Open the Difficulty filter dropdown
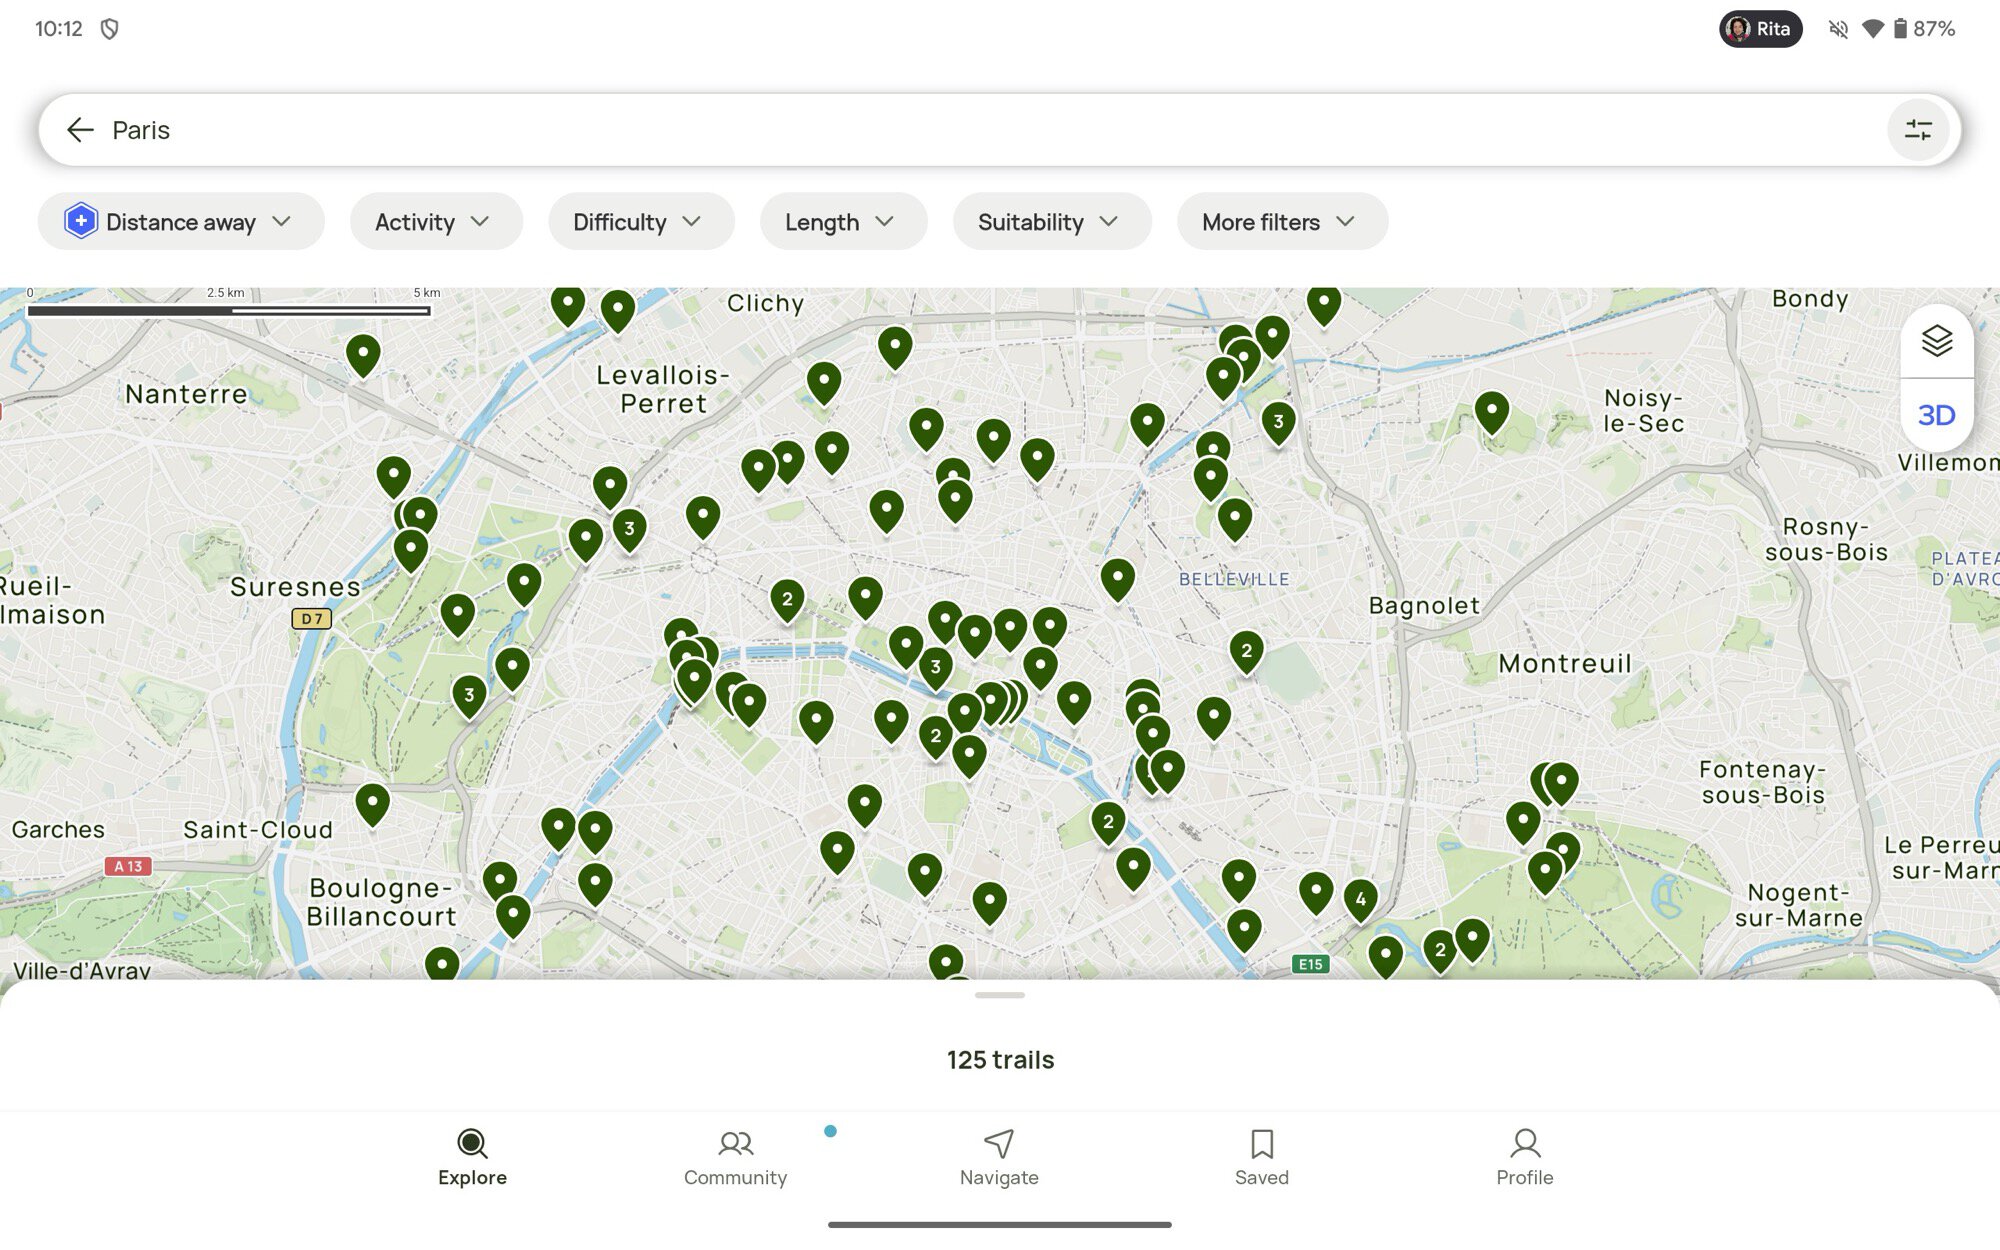Viewport: 2000px width, 1250px height. 640,222
